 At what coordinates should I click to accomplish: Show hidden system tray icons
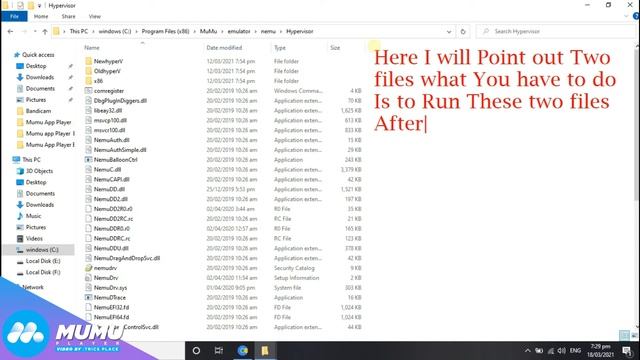click(x=527, y=351)
